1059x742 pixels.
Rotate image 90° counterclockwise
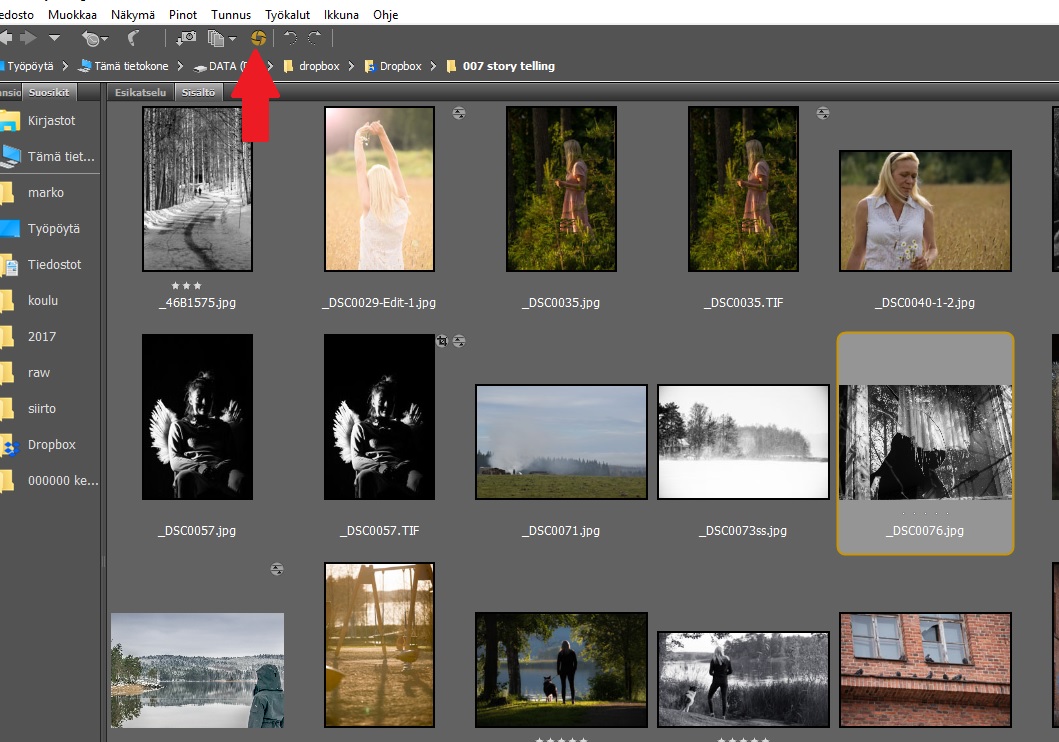[291, 38]
